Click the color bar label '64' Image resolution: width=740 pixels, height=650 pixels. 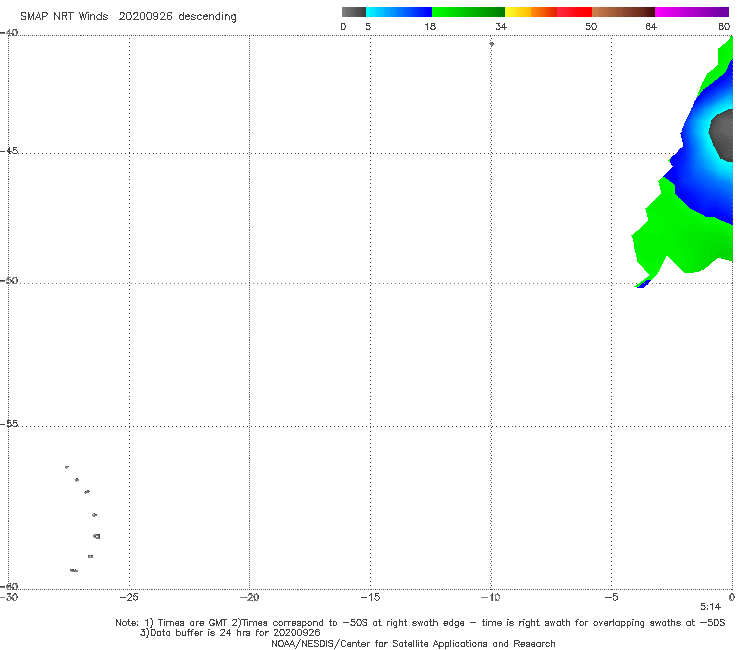(651, 27)
